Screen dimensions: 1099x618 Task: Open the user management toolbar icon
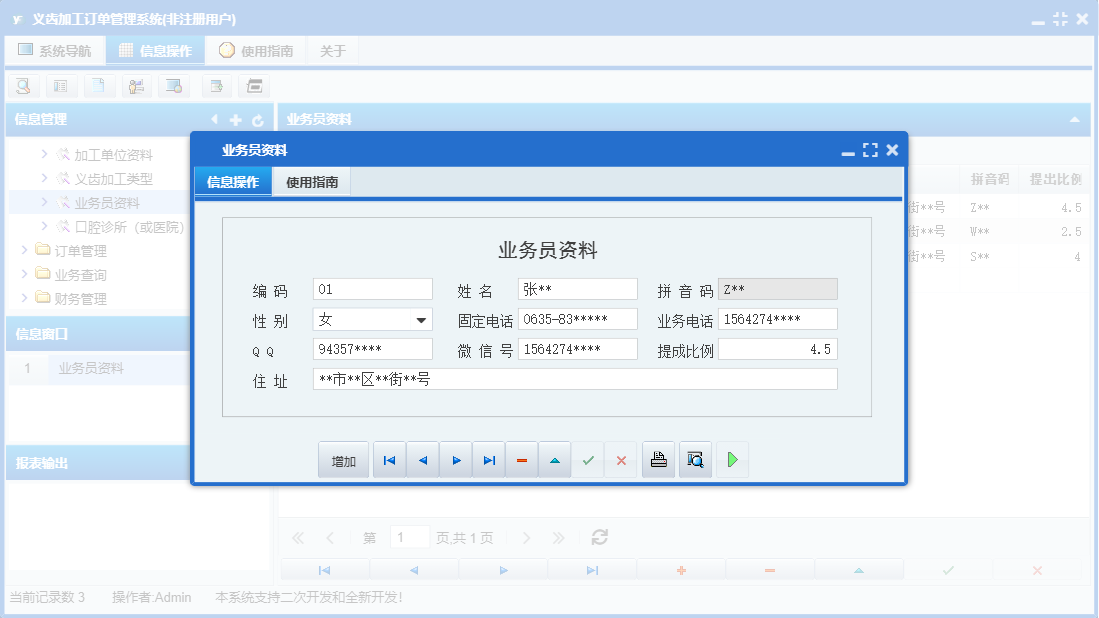136,86
